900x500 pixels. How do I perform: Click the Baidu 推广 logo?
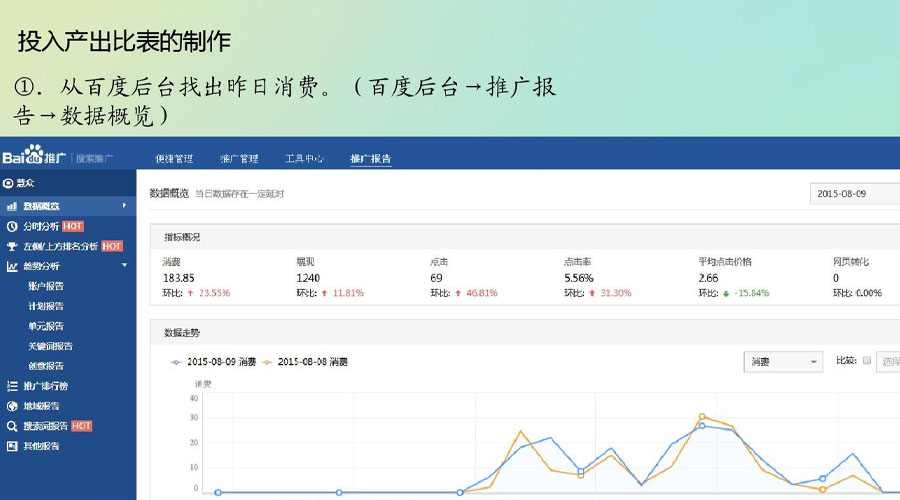point(35,158)
